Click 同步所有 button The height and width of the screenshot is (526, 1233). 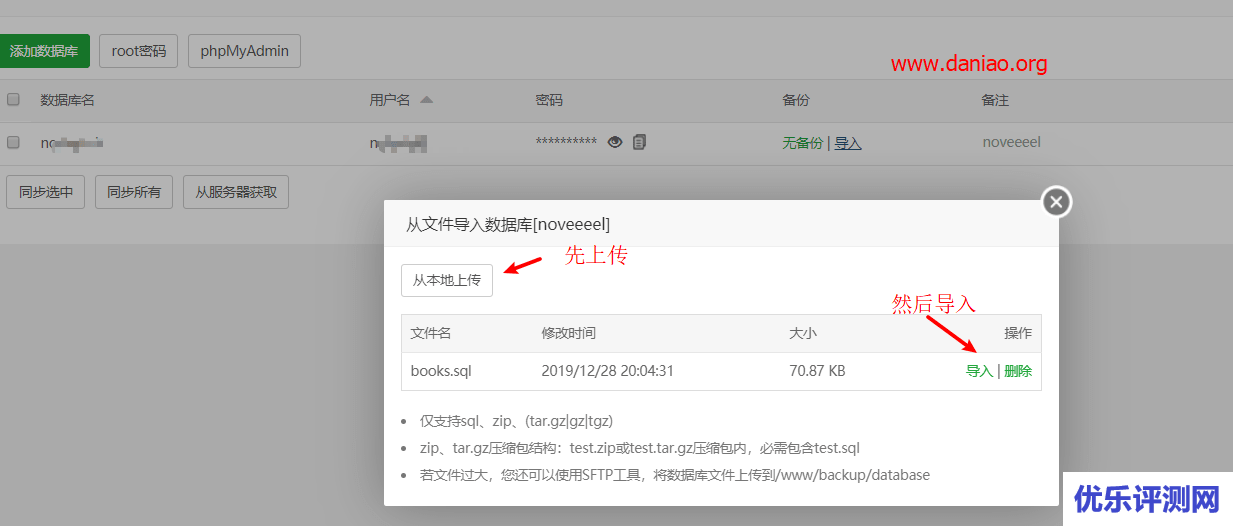coord(134,192)
